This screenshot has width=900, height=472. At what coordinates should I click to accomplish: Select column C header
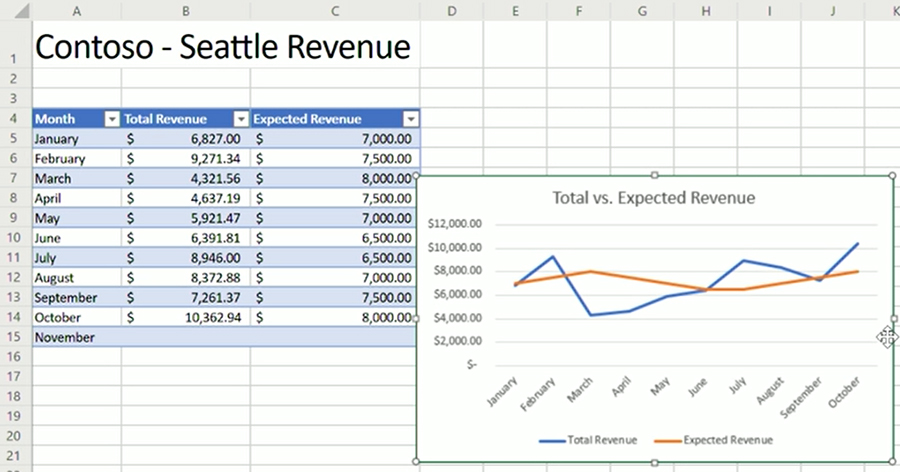click(x=335, y=9)
